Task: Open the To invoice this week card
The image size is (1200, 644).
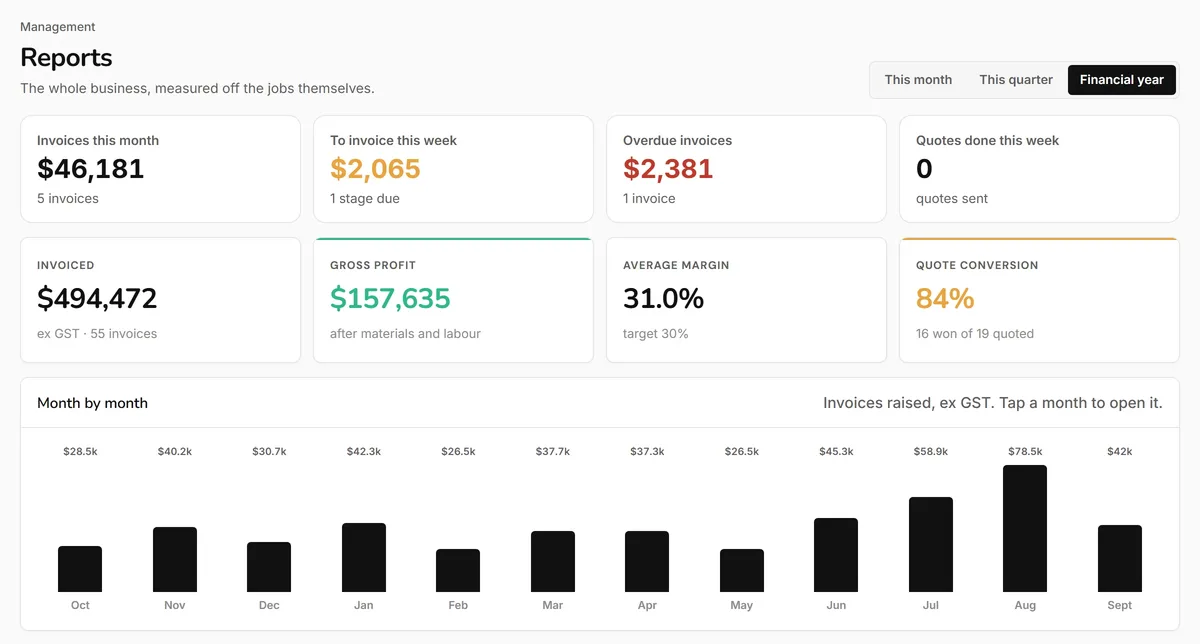Action: (x=453, y=169)
